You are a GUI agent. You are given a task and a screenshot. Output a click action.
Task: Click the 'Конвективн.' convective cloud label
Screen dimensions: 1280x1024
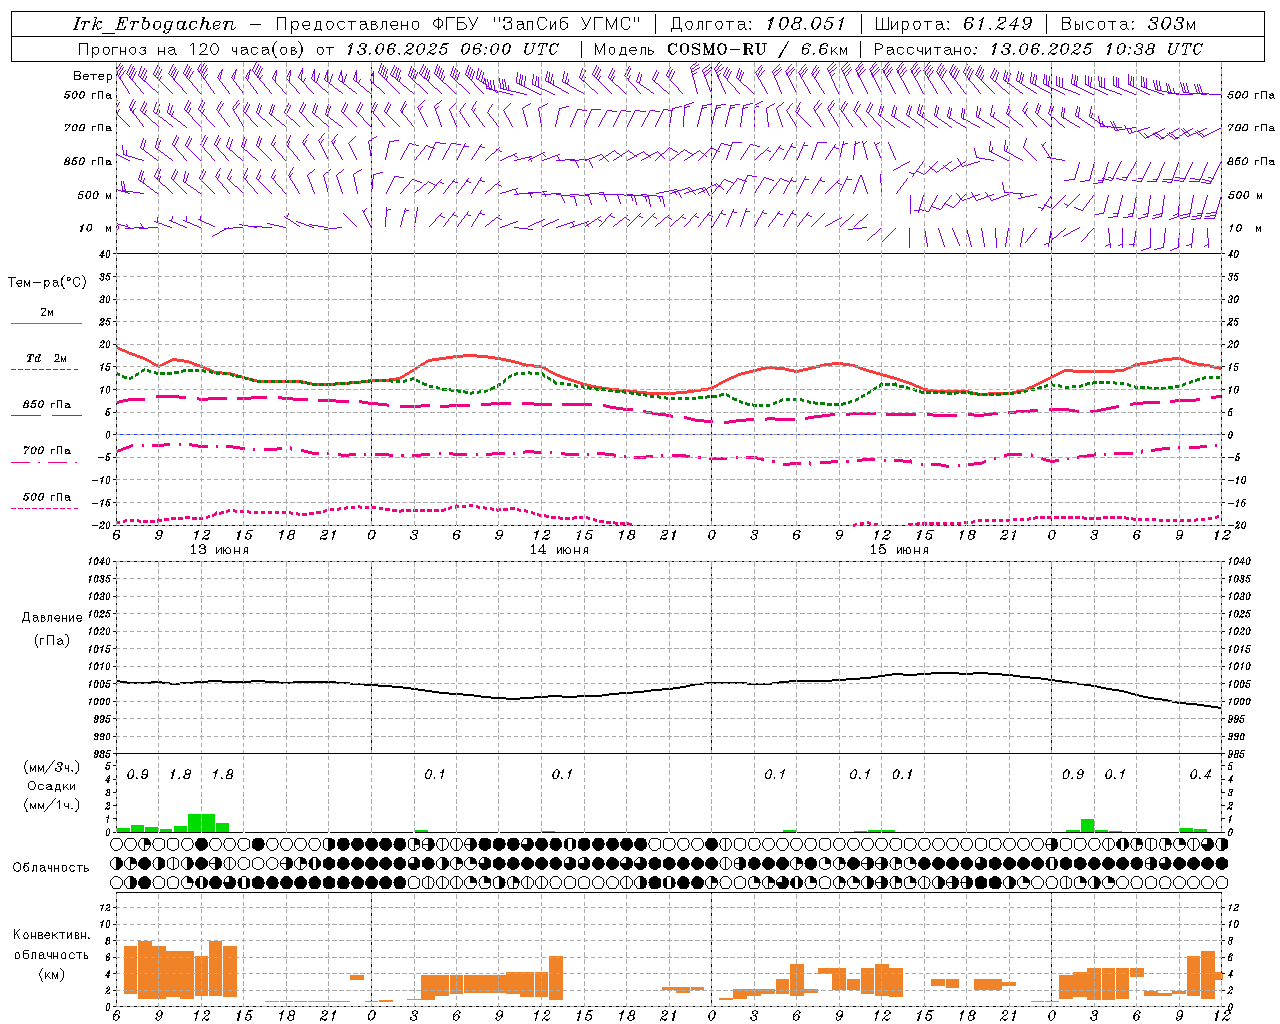coord(51,935)
